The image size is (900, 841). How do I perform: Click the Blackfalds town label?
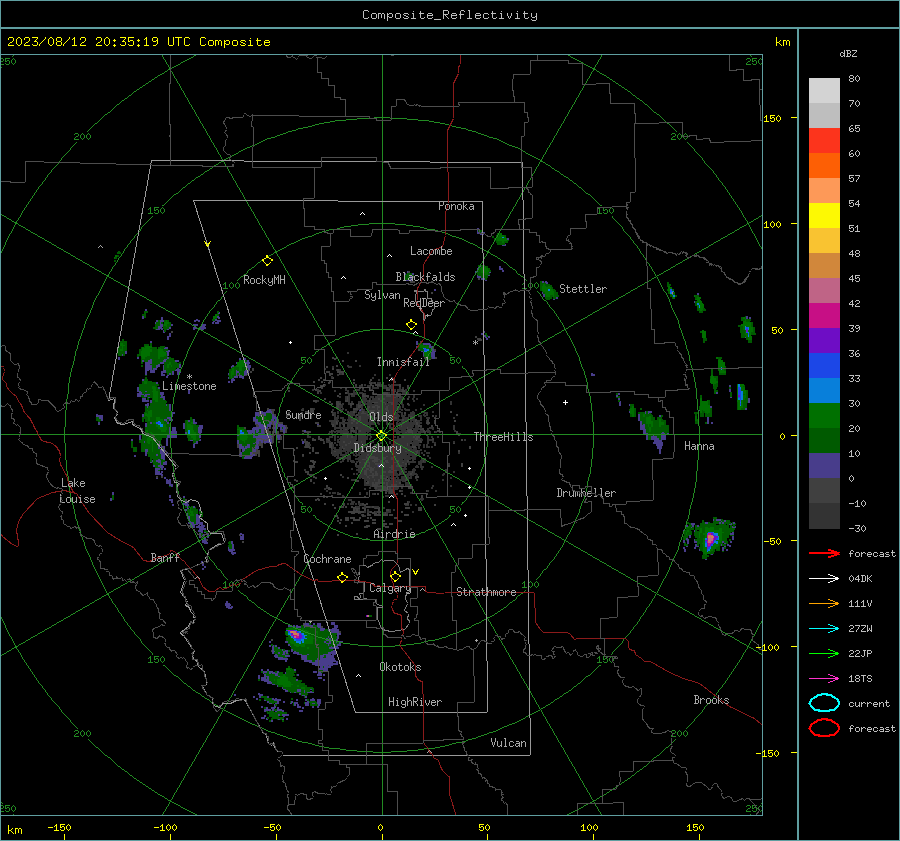[x=425, y=277]
